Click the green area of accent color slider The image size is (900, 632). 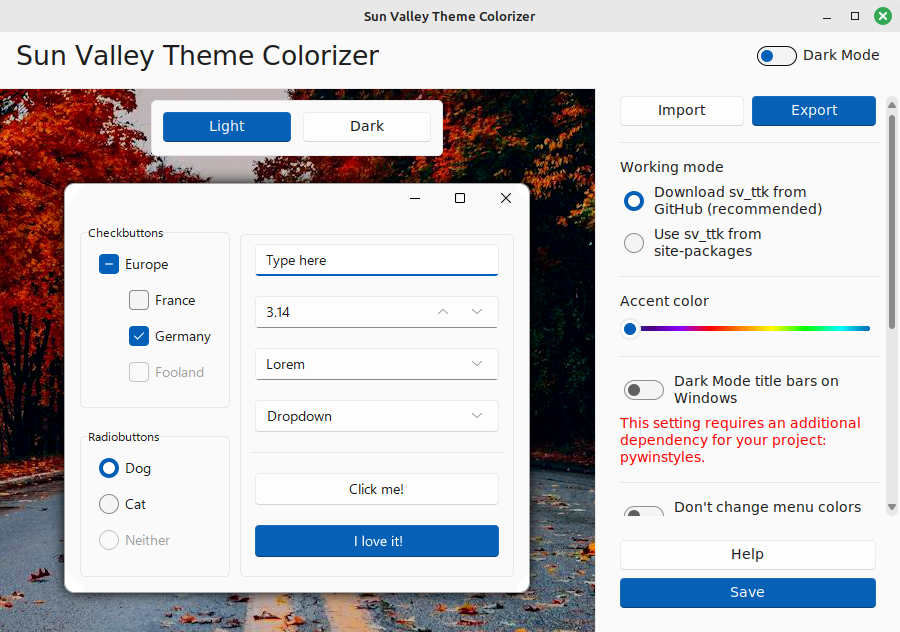(x=804, y=329)
